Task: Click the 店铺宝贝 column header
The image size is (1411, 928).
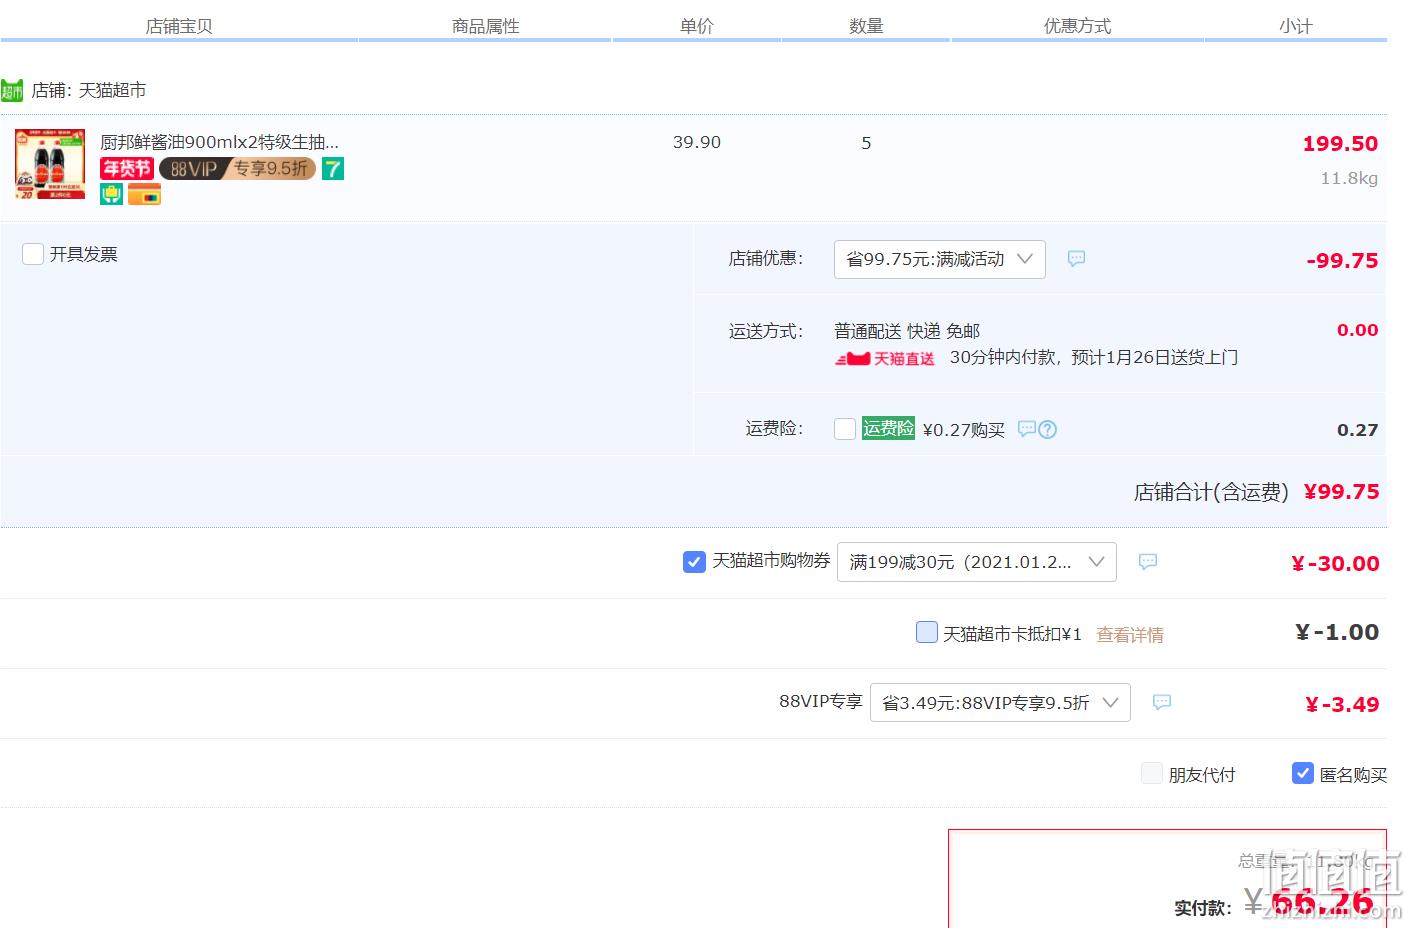Action: click(179, 26)
